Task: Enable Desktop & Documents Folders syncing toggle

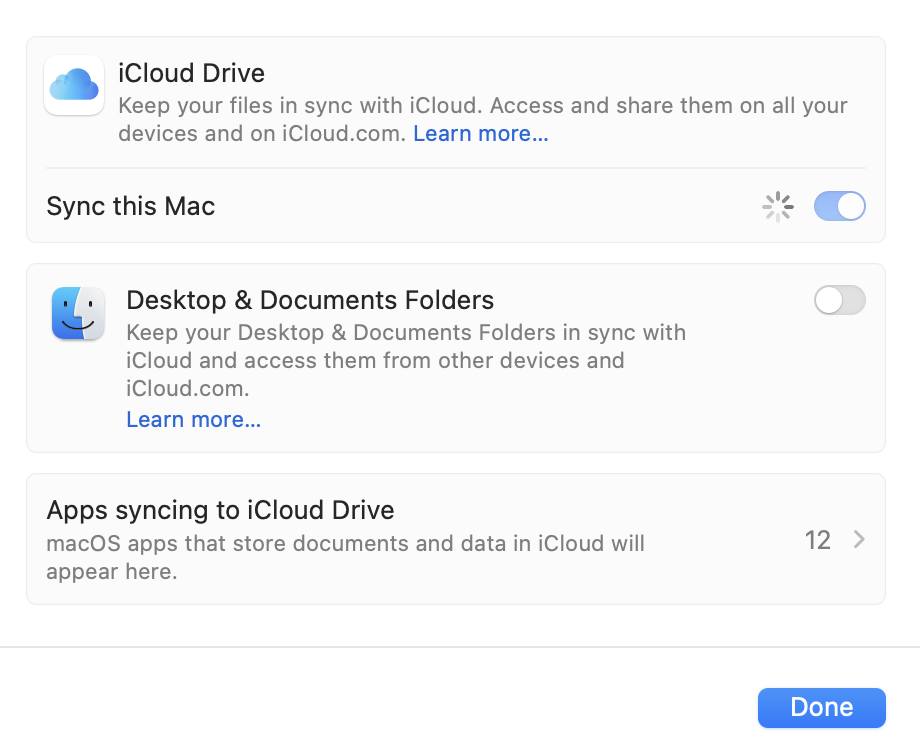Action: pyautogui.click(x=839, y=300)
